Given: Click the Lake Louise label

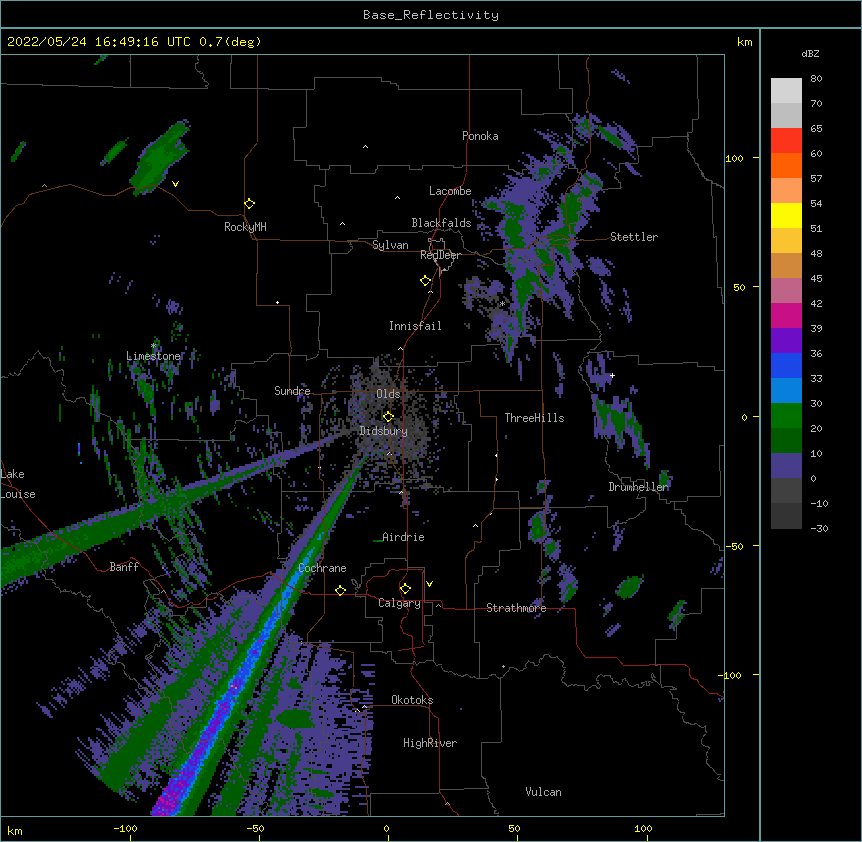Looking at the screenshot, I should click(x=18, y=484).
